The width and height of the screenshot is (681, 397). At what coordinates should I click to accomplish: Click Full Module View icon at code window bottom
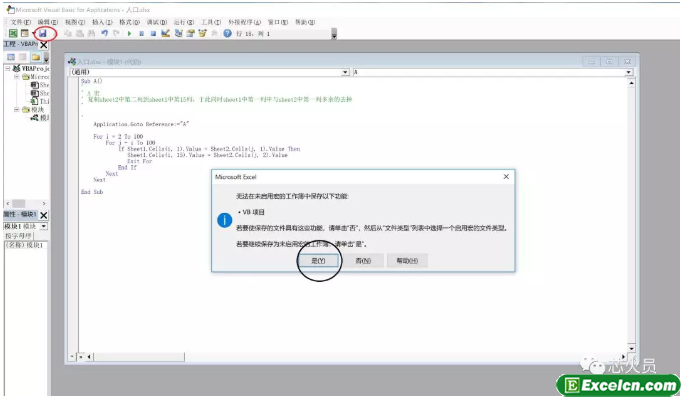[81, 357]
